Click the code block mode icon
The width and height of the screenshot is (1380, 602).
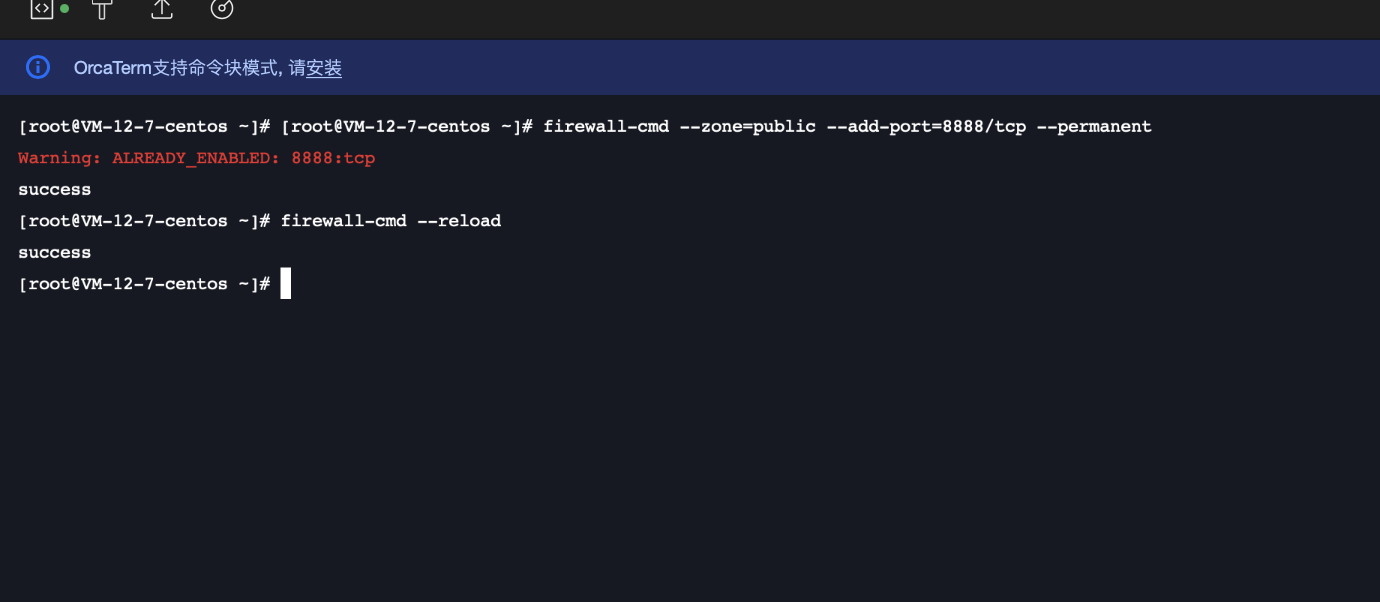41,9
